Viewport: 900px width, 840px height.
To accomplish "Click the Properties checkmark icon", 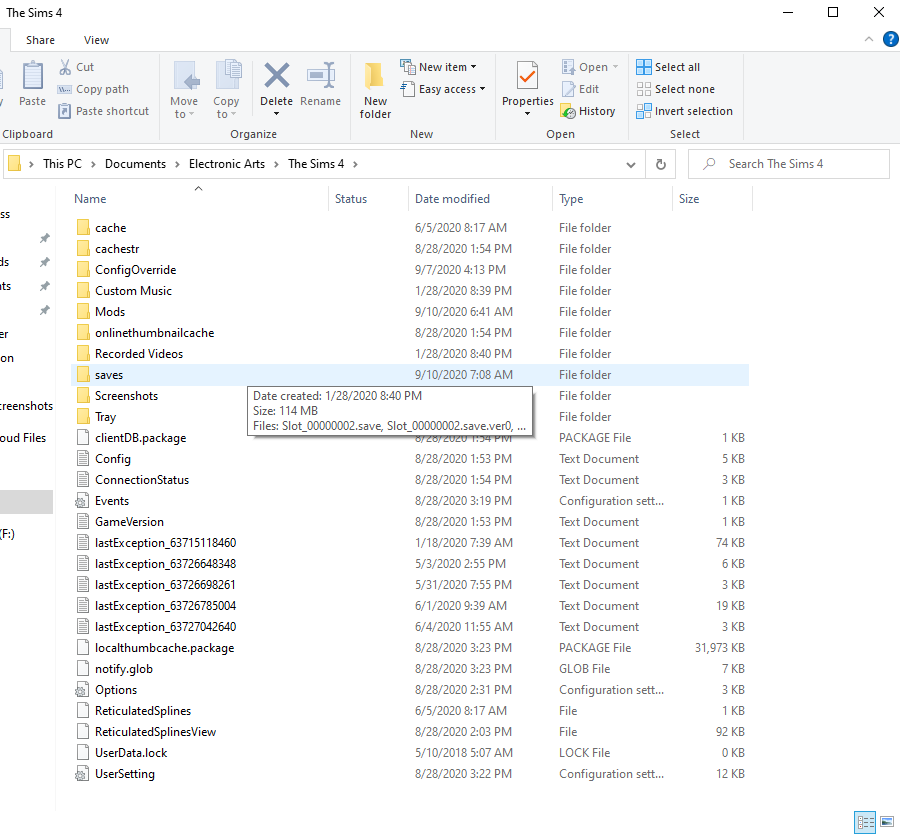I will pyautogui.click(x=527, y=75).
